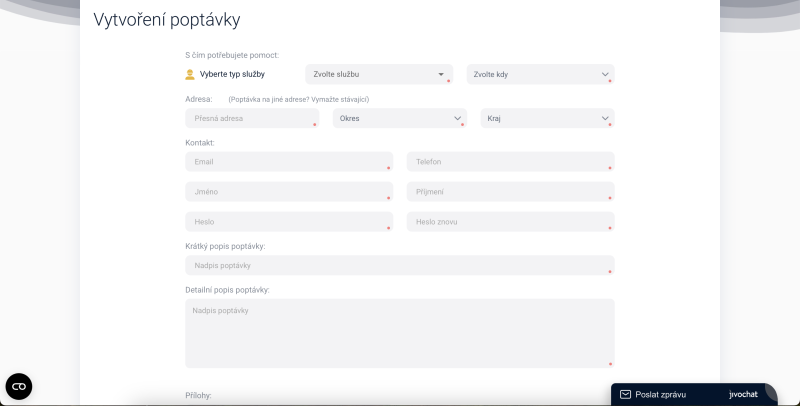Open the Okres dropdown
The height and width of the screenshot is (406, 800).
[x=399, y=118]
